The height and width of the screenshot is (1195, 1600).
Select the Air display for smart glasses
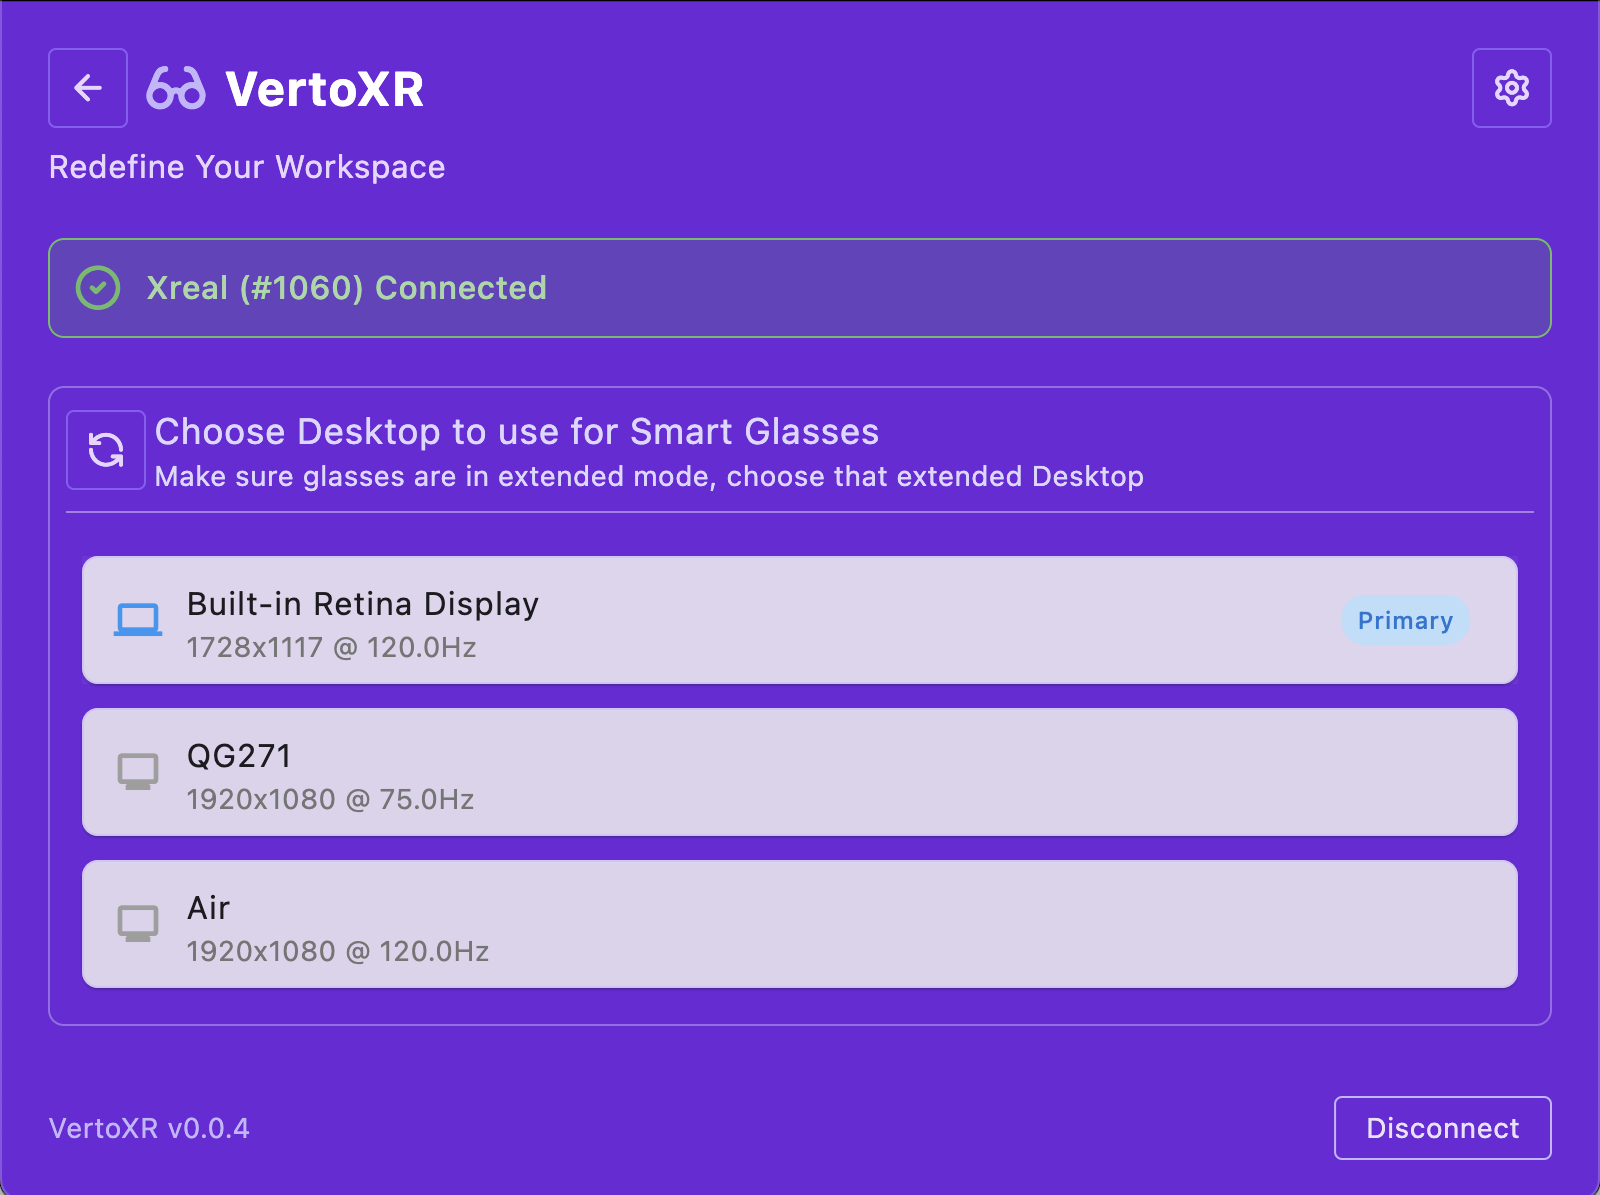click(800, 924)
